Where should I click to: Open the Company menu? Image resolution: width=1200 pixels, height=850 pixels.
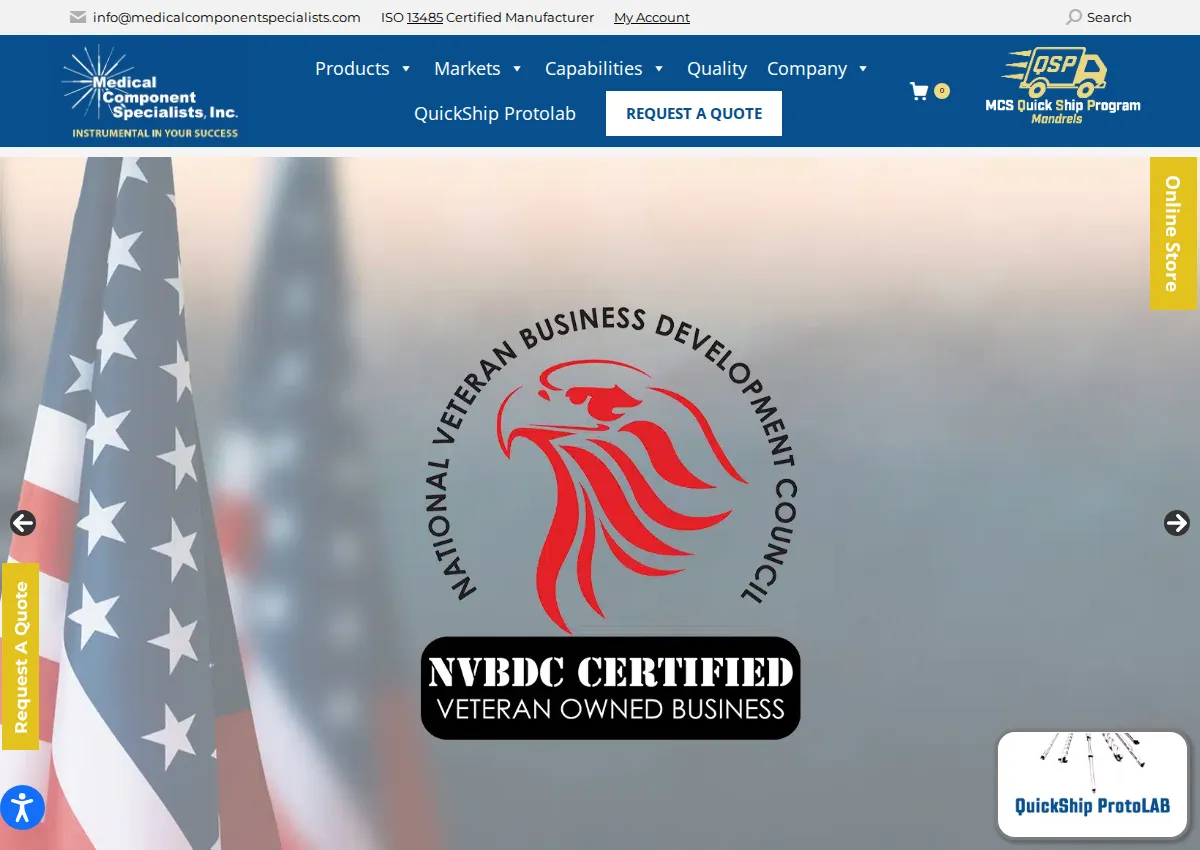click(807, 69)
